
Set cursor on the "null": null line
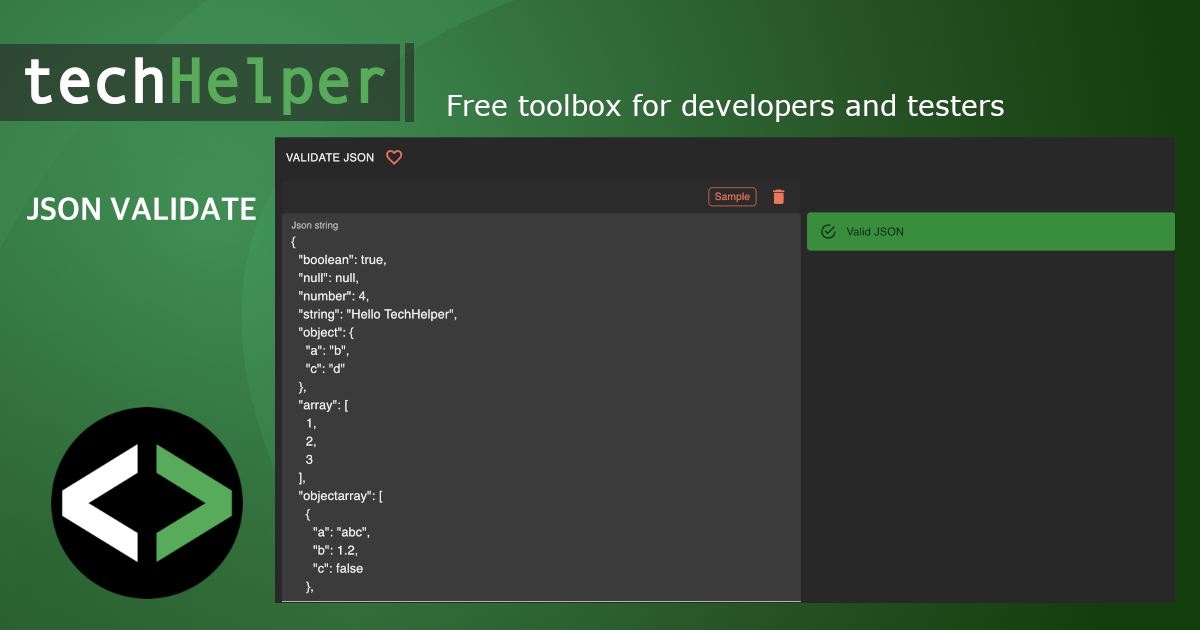328,278
